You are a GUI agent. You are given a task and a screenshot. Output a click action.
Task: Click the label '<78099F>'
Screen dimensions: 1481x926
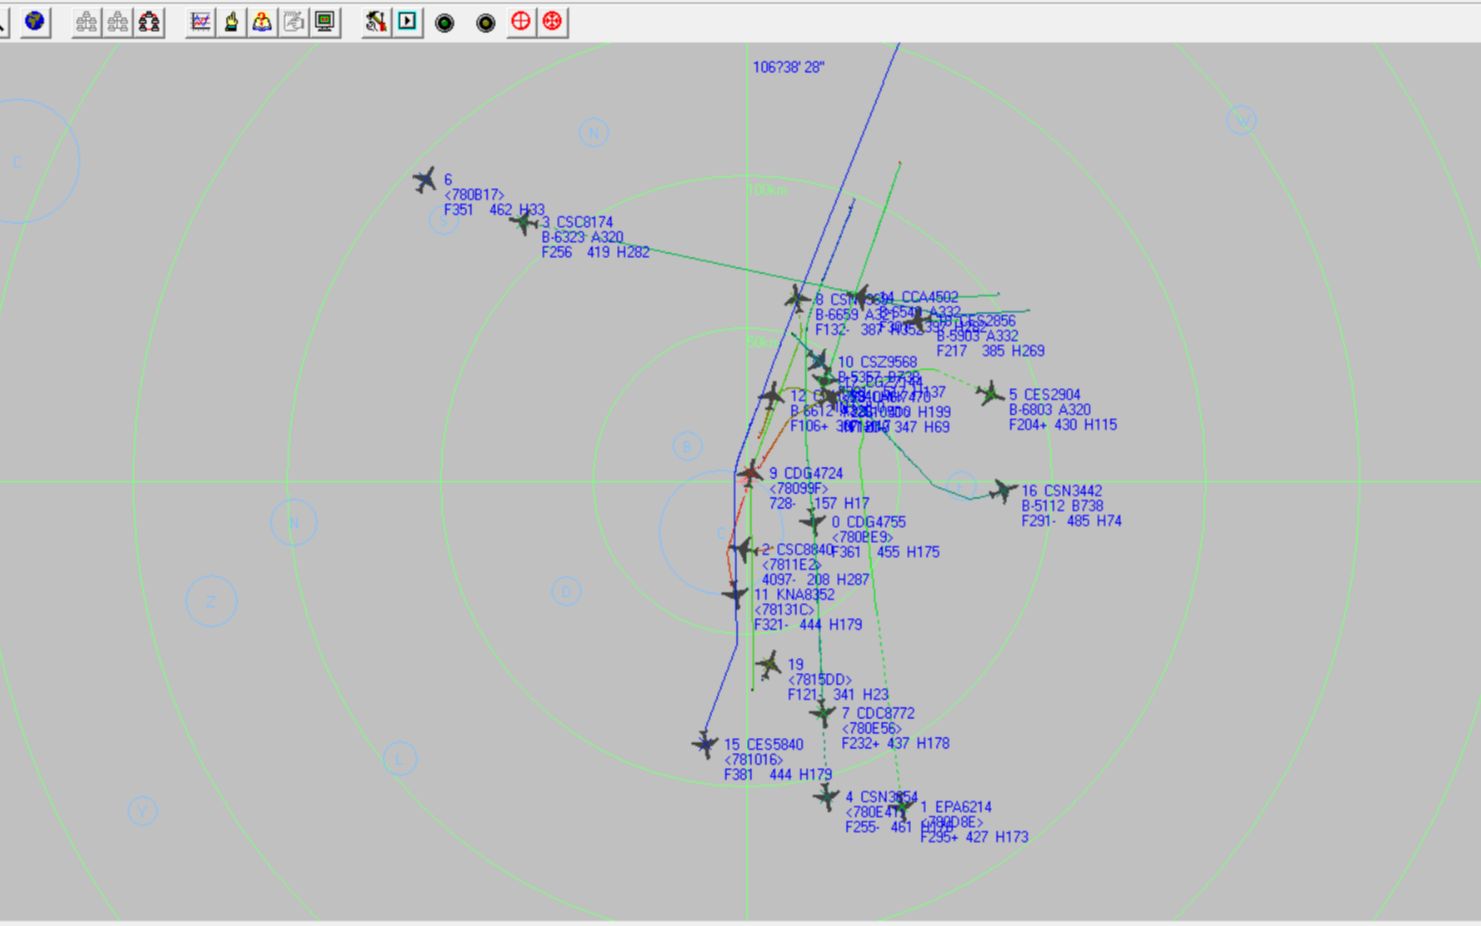798,489
